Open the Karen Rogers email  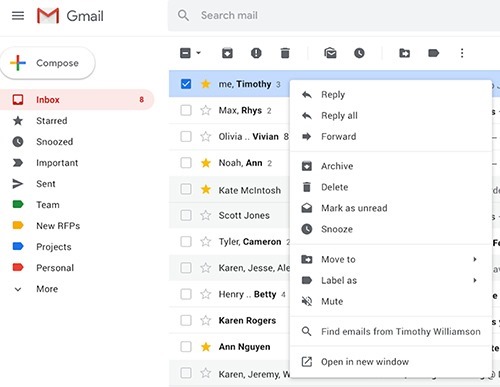pos(247,320)
